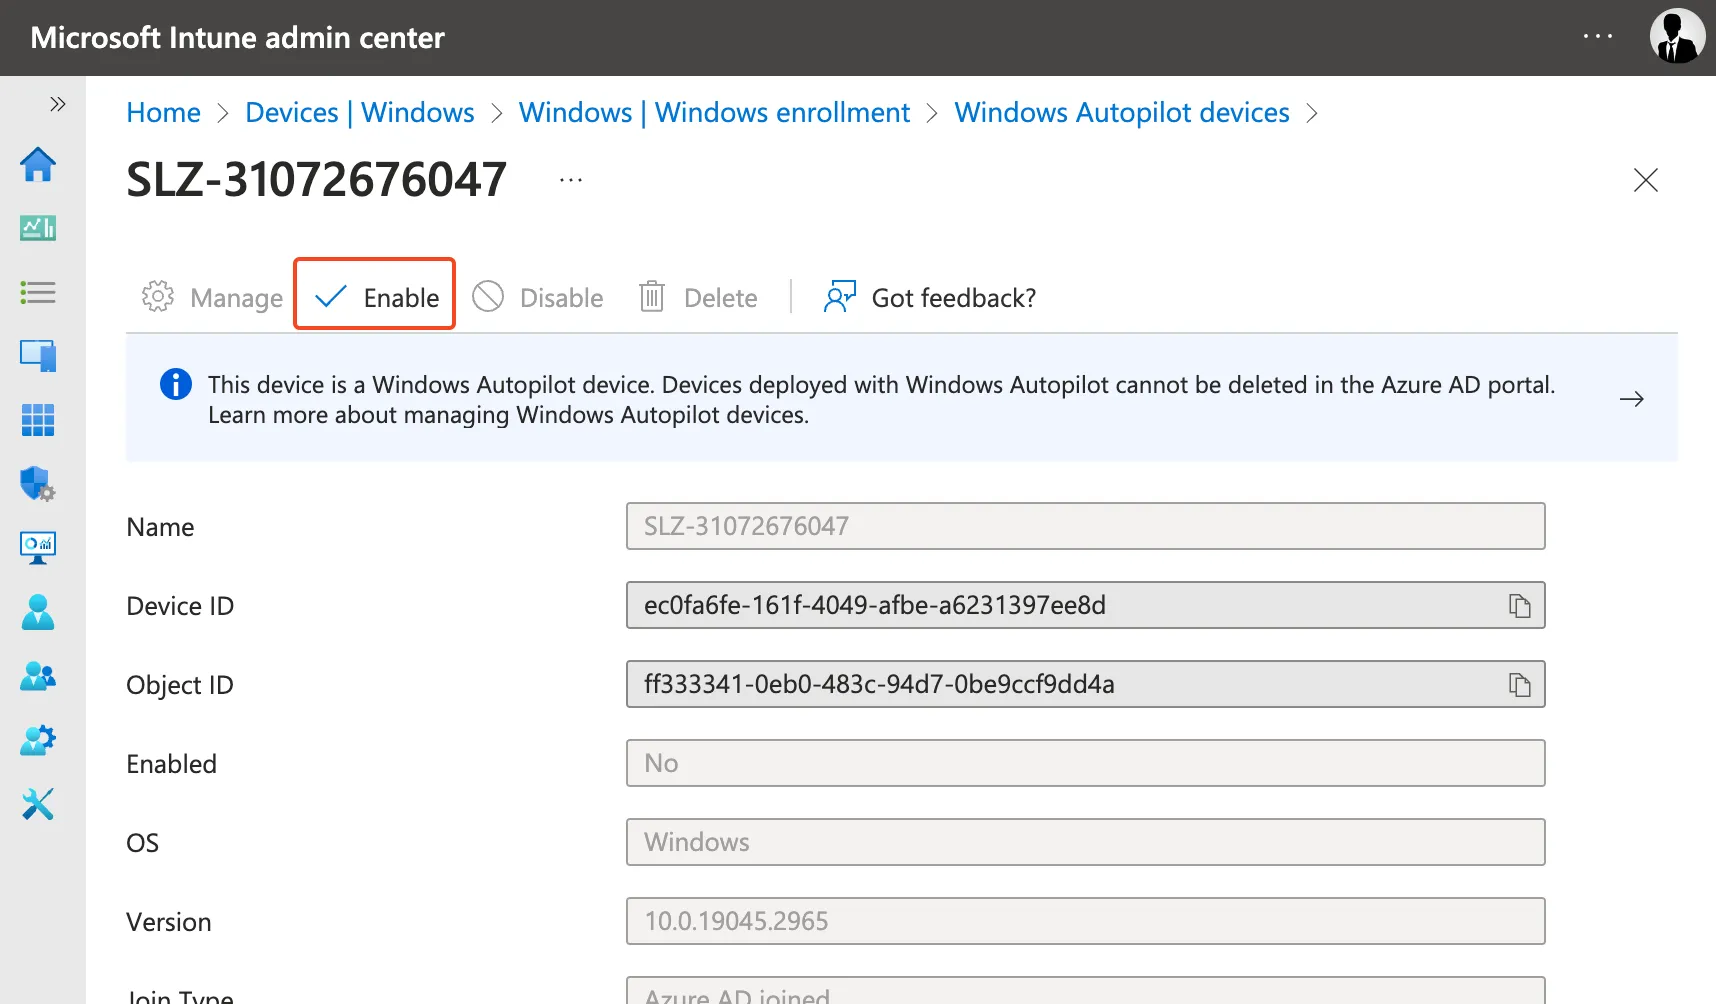Expand the left navigation sidebar
The image size is (1716, 1004).
(58, 104)
